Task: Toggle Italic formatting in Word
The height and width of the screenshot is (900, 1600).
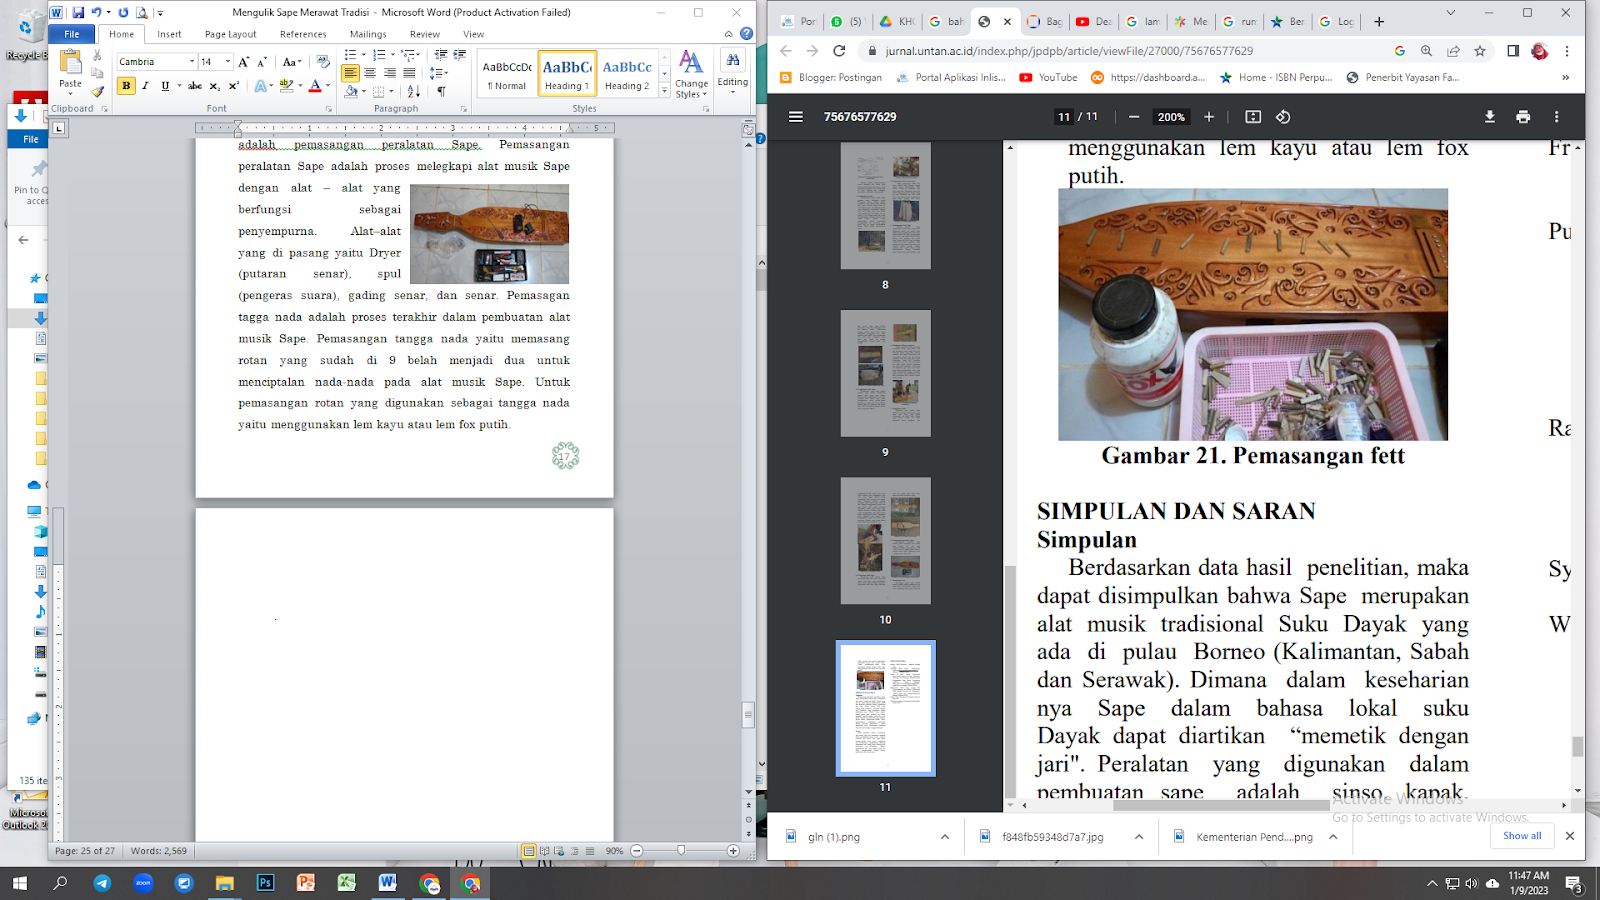Action: click(145, 86)
